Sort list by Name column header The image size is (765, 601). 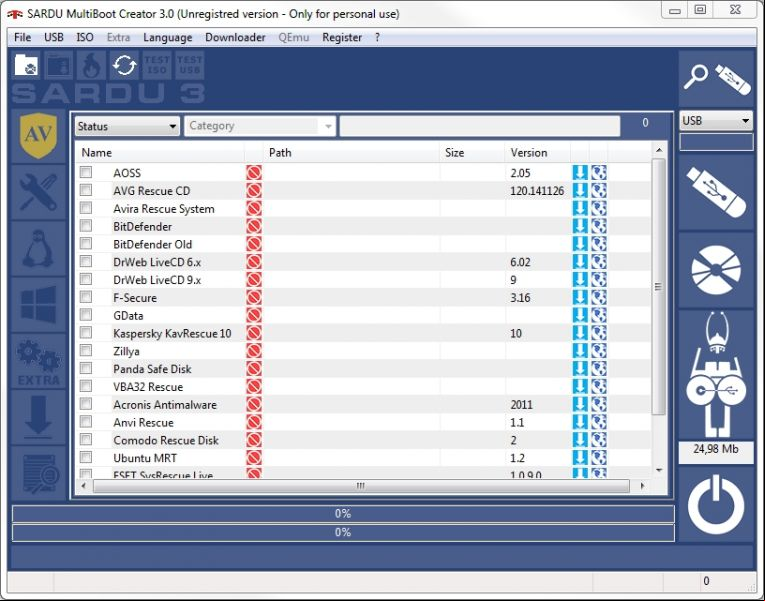(160, 153)
